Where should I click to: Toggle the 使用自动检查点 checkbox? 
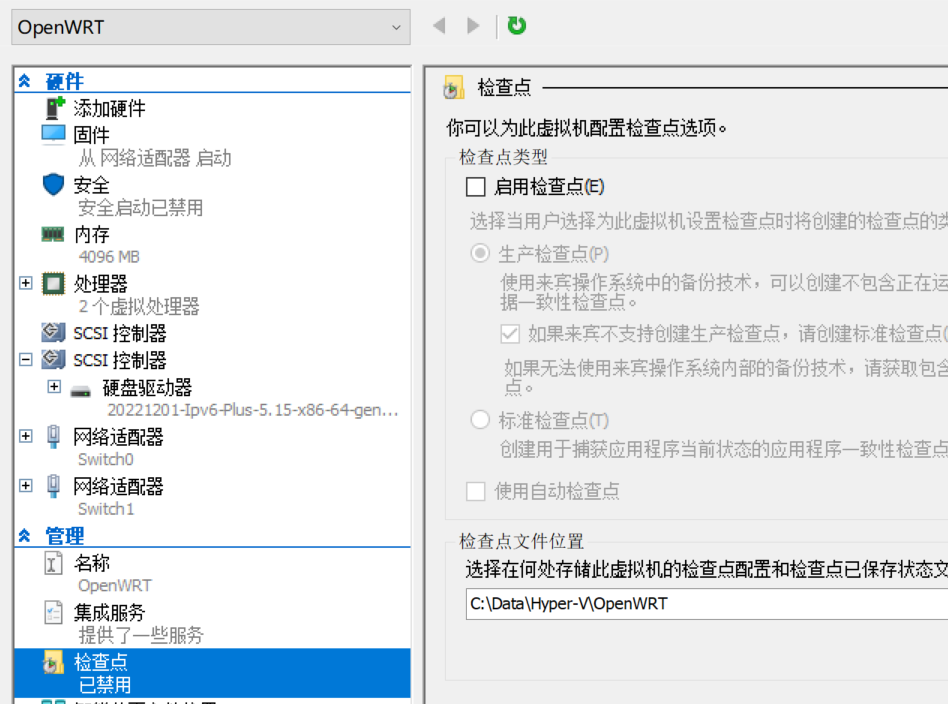click(476, 491)
